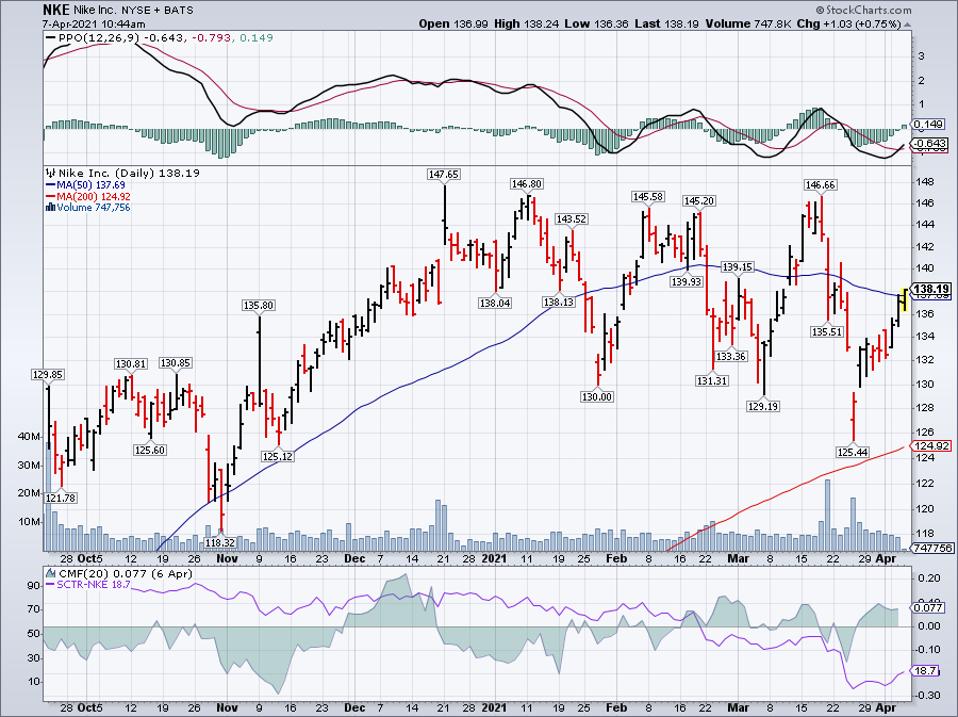
Task: Click the 10M volume axis label
Action: [30, 522]
